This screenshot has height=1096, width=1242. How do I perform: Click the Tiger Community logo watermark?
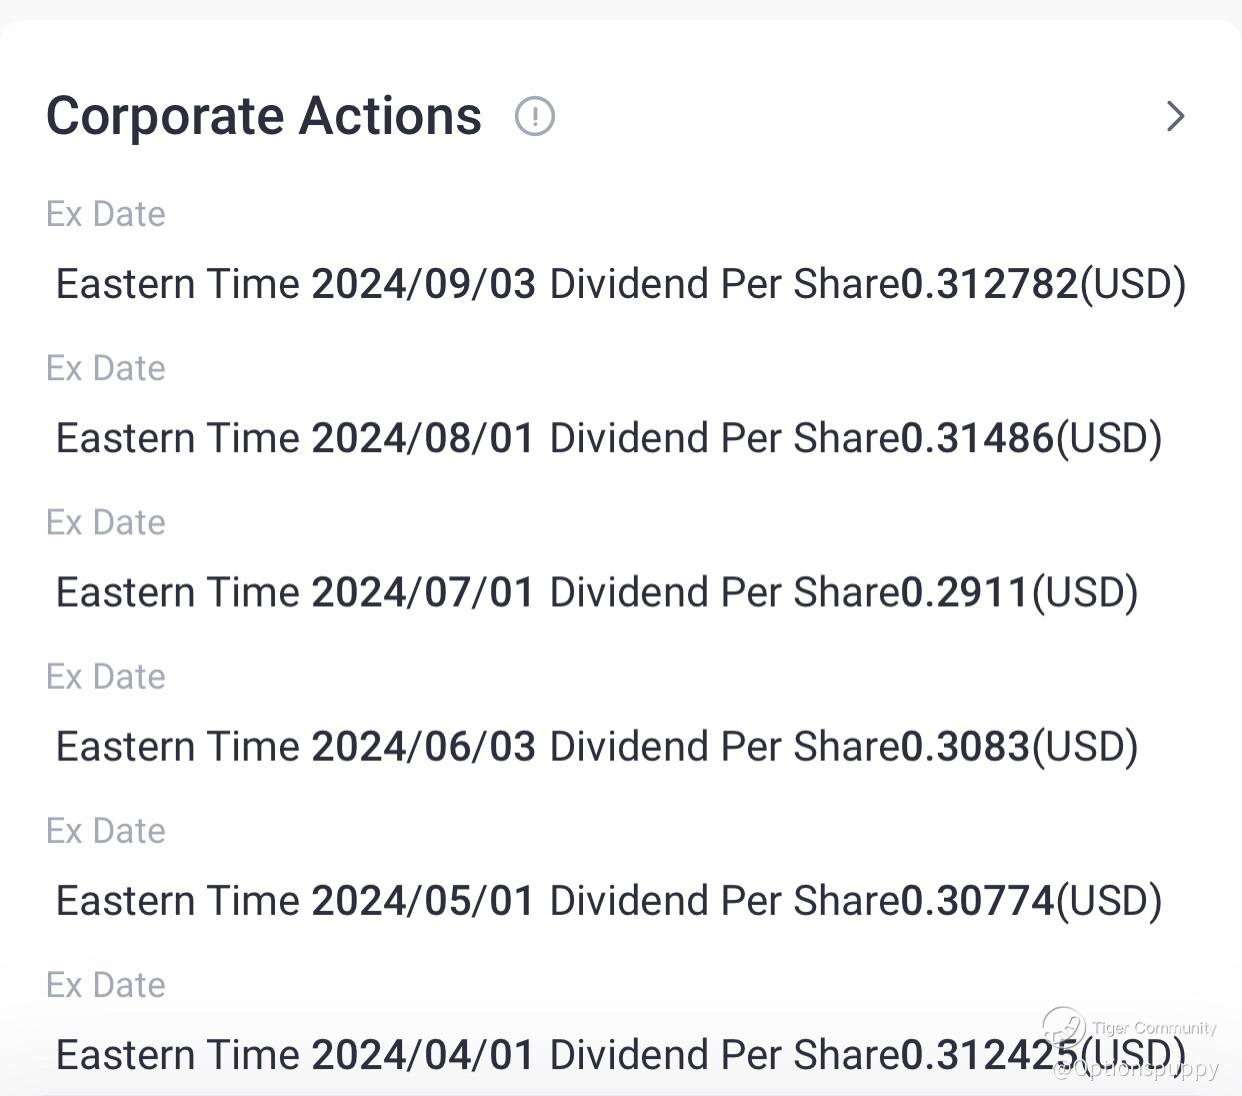(1064, 1026)
